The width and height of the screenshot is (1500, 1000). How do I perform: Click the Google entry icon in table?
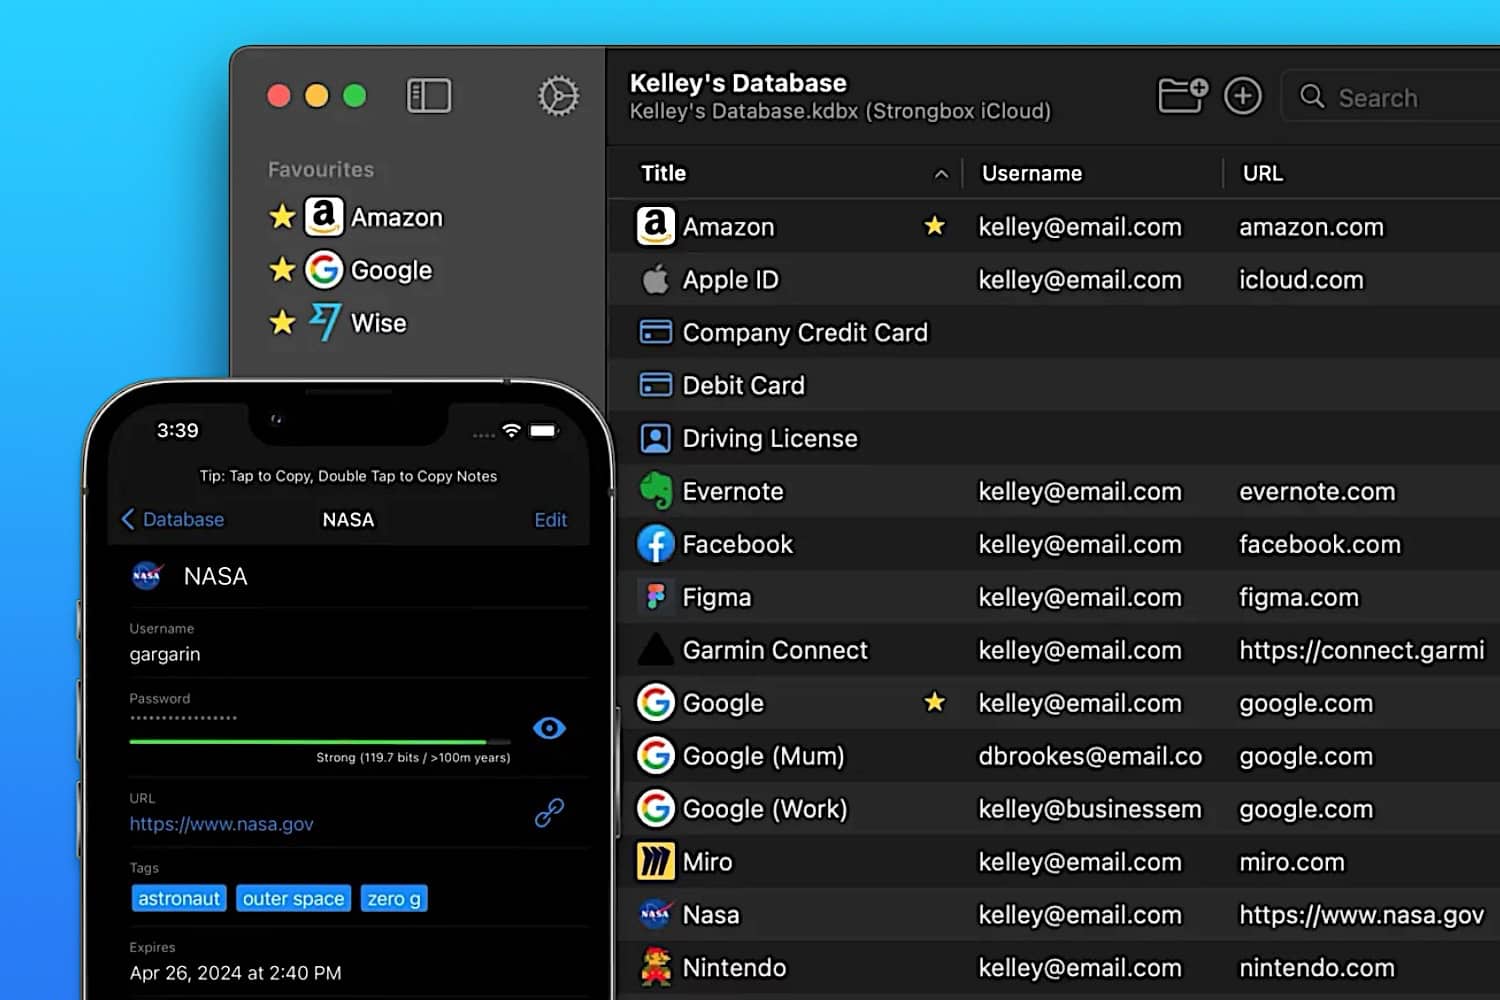[x=656, y=703]
